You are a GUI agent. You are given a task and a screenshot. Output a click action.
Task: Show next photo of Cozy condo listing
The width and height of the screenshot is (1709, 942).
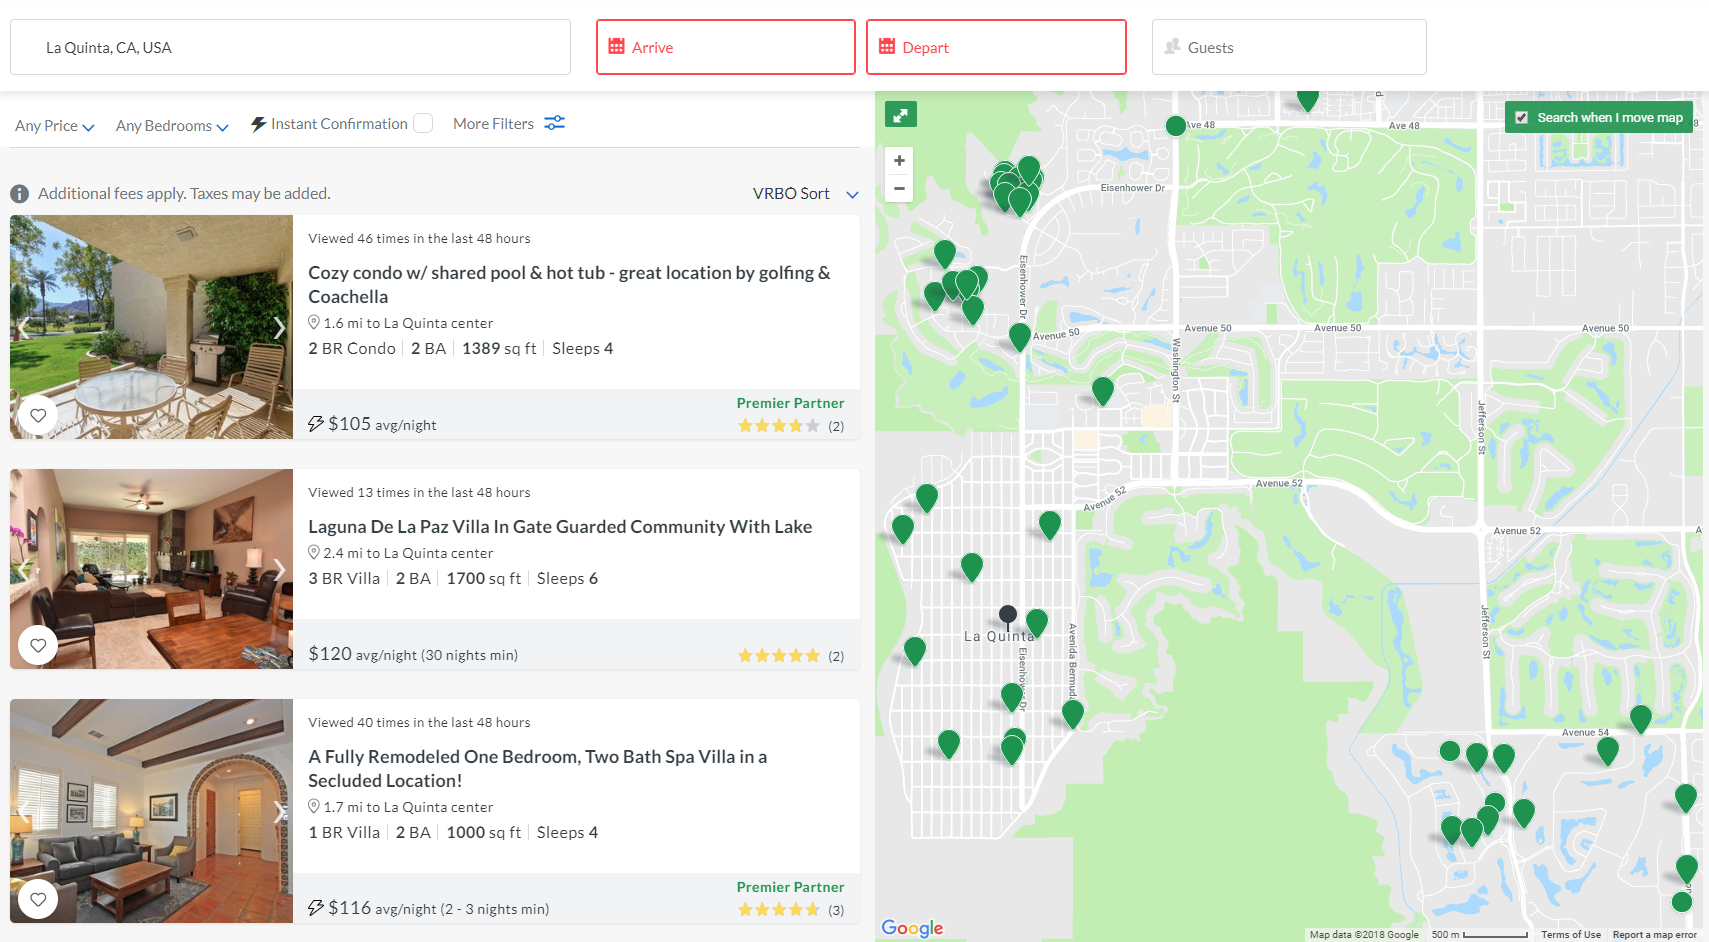pos(279,327)
